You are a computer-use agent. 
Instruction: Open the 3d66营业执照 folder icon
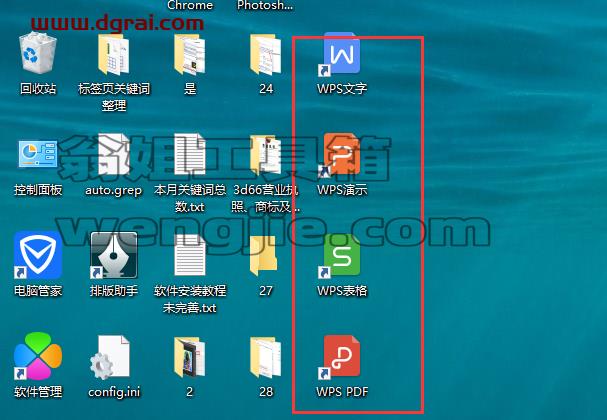(266, 155)
